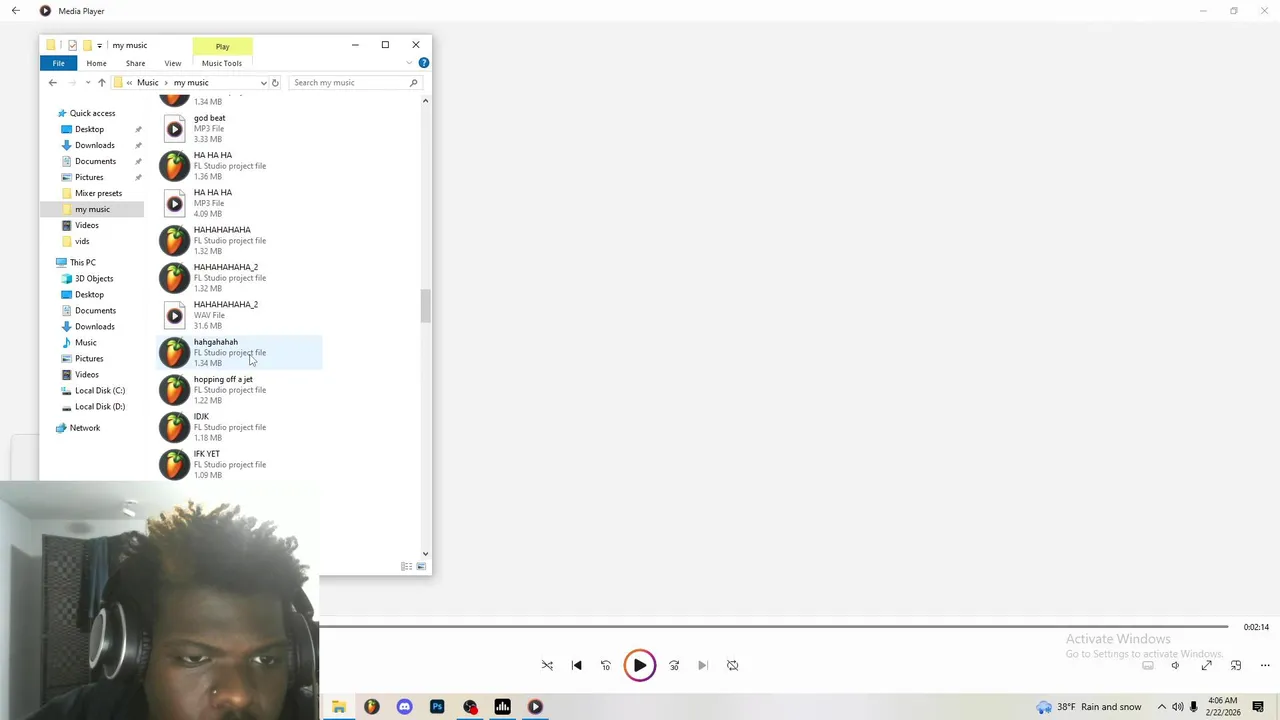This screenshot has width=1280, height=720.
Task: Skip forward 30 seconds
Action: coord(674,665)
